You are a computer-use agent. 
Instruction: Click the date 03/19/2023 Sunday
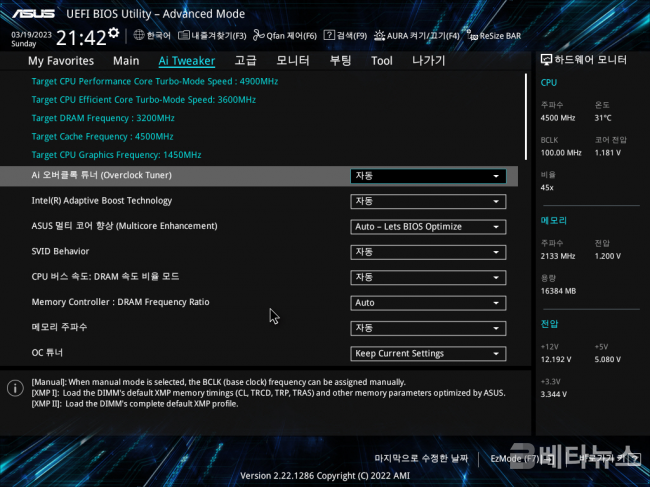coord(32,39)
